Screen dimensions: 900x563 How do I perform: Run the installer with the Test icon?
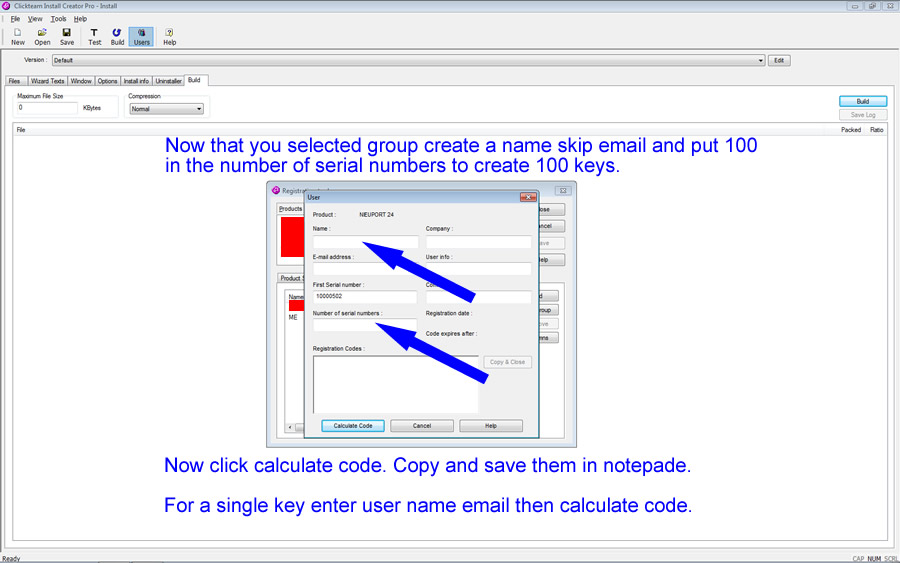coord(94,36)
